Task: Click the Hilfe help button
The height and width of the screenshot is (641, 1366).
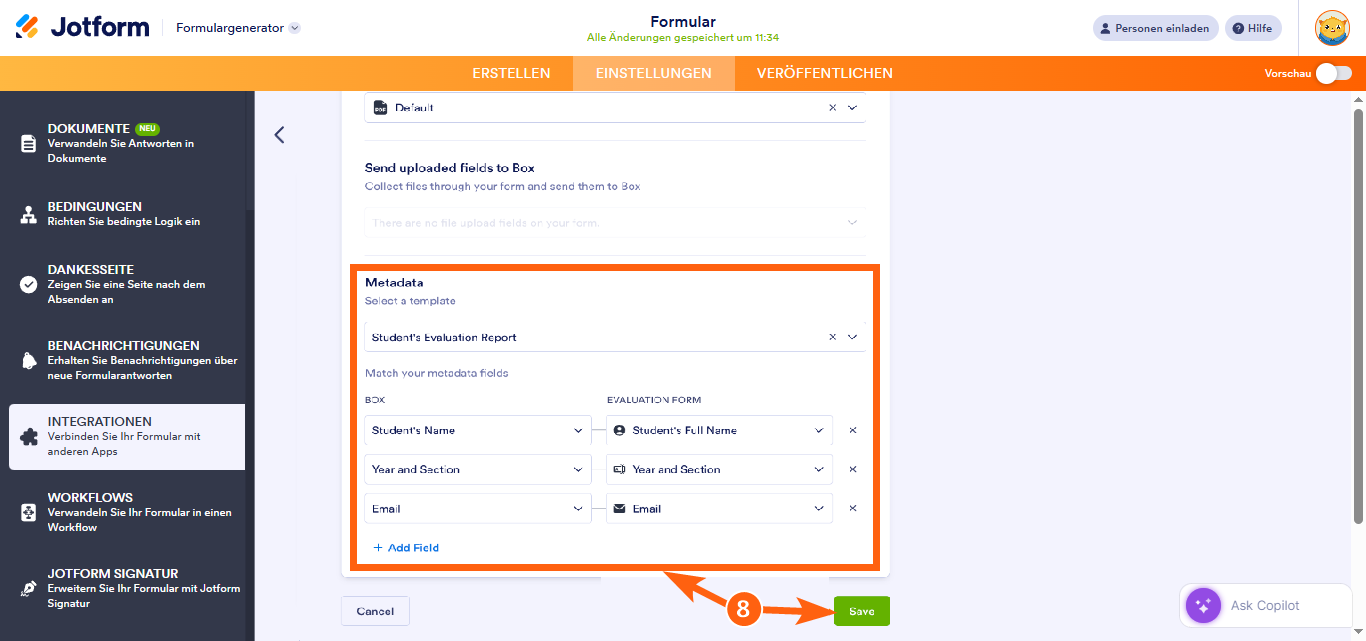Action: [x=1252, y=28]
